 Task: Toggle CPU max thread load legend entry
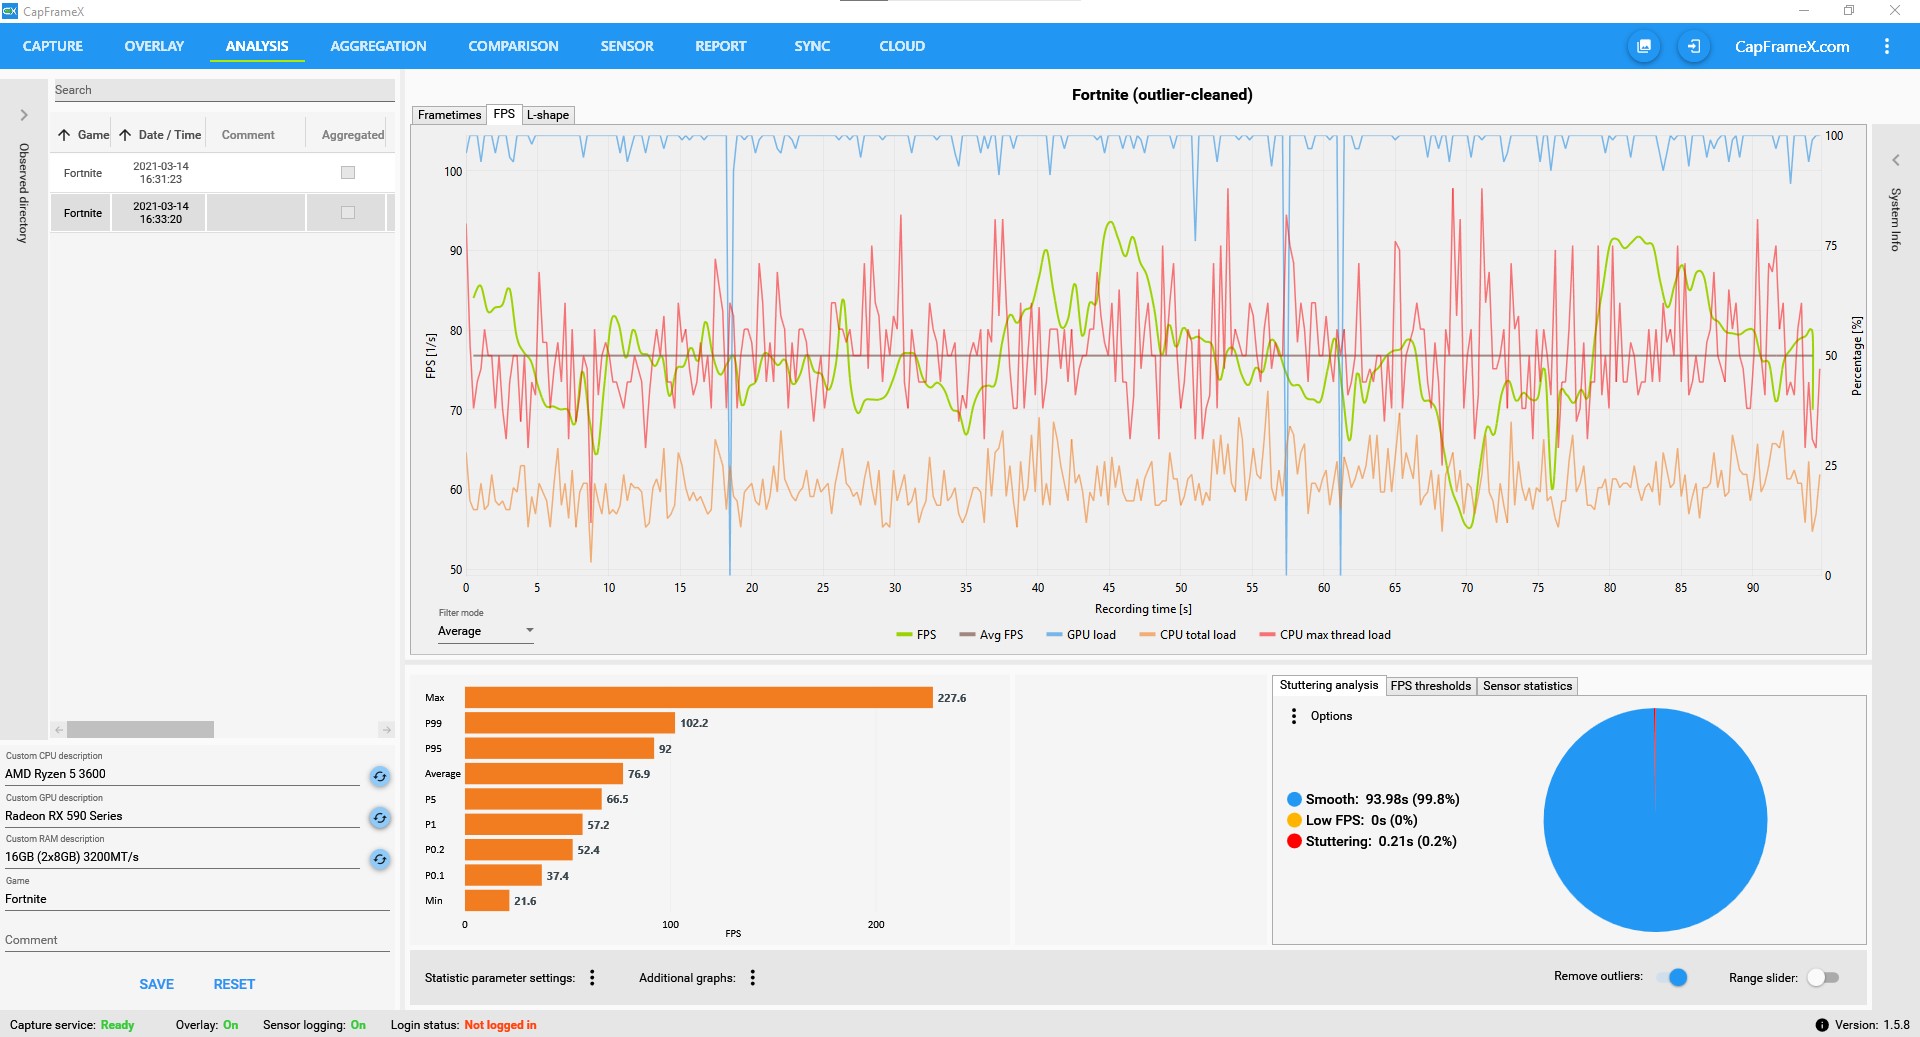coord(1325,635)
